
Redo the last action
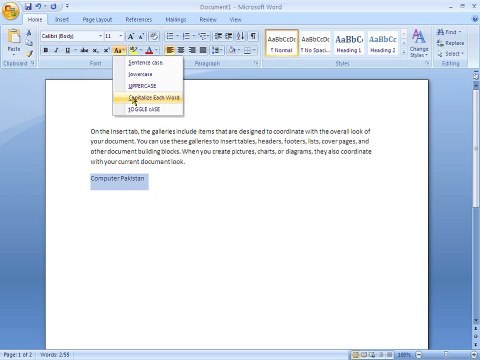pyautogui.click(x=53, y=6)
